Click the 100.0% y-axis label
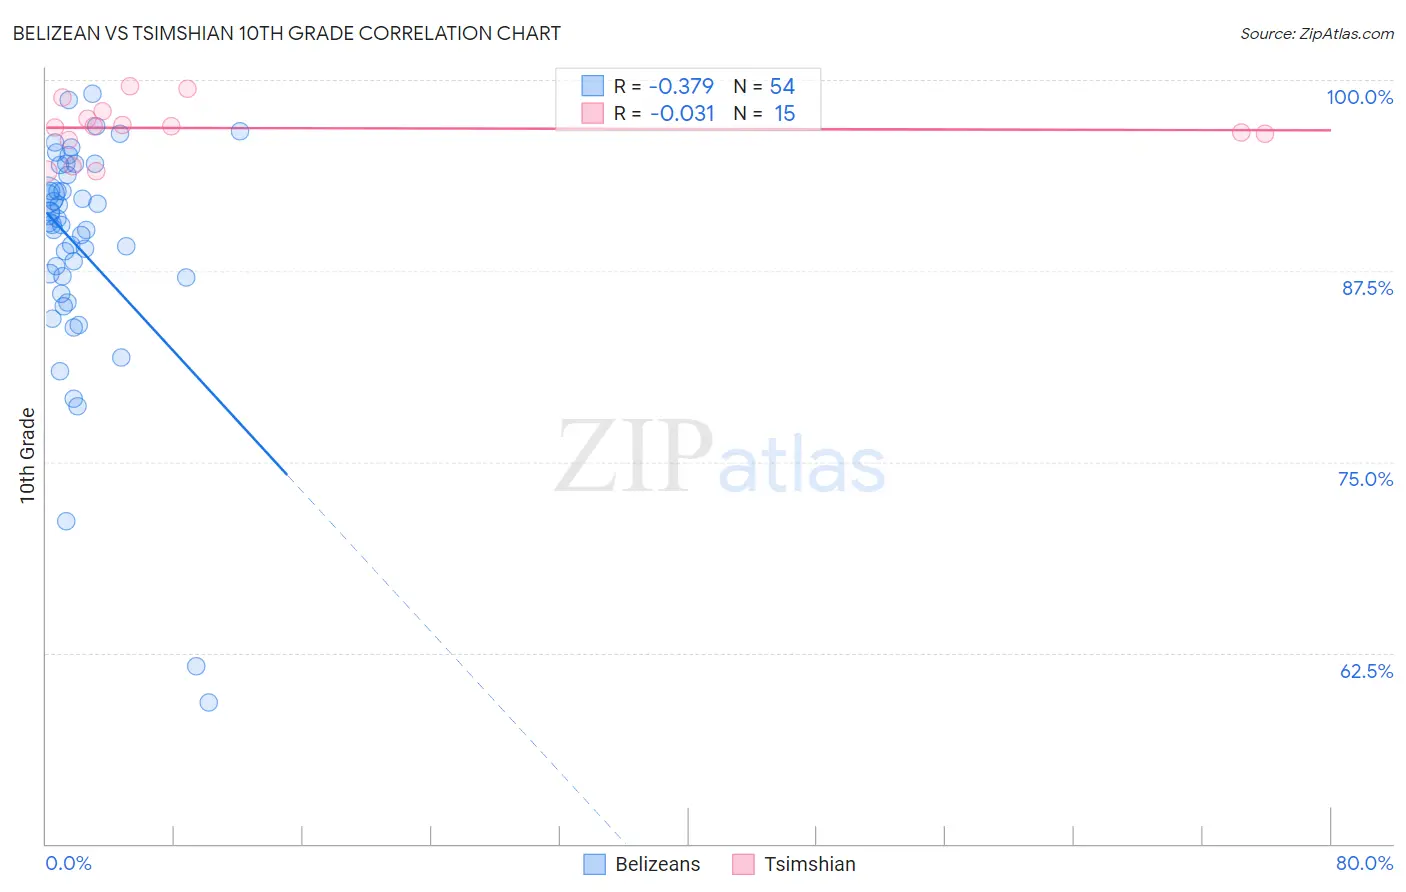The image size is (1406, 892). pos(1359,97)
